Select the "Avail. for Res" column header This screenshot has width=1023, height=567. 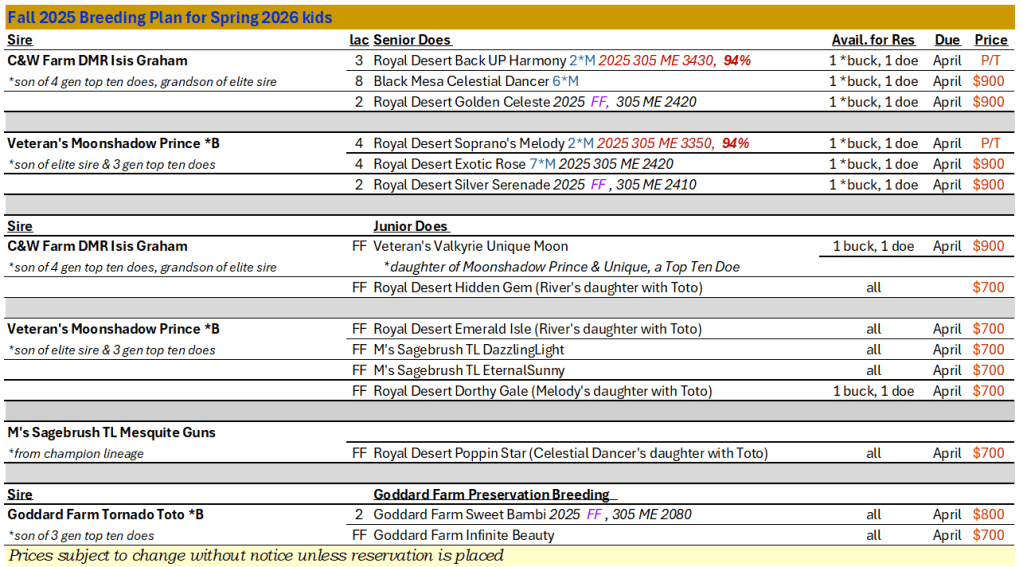[872, 40]
